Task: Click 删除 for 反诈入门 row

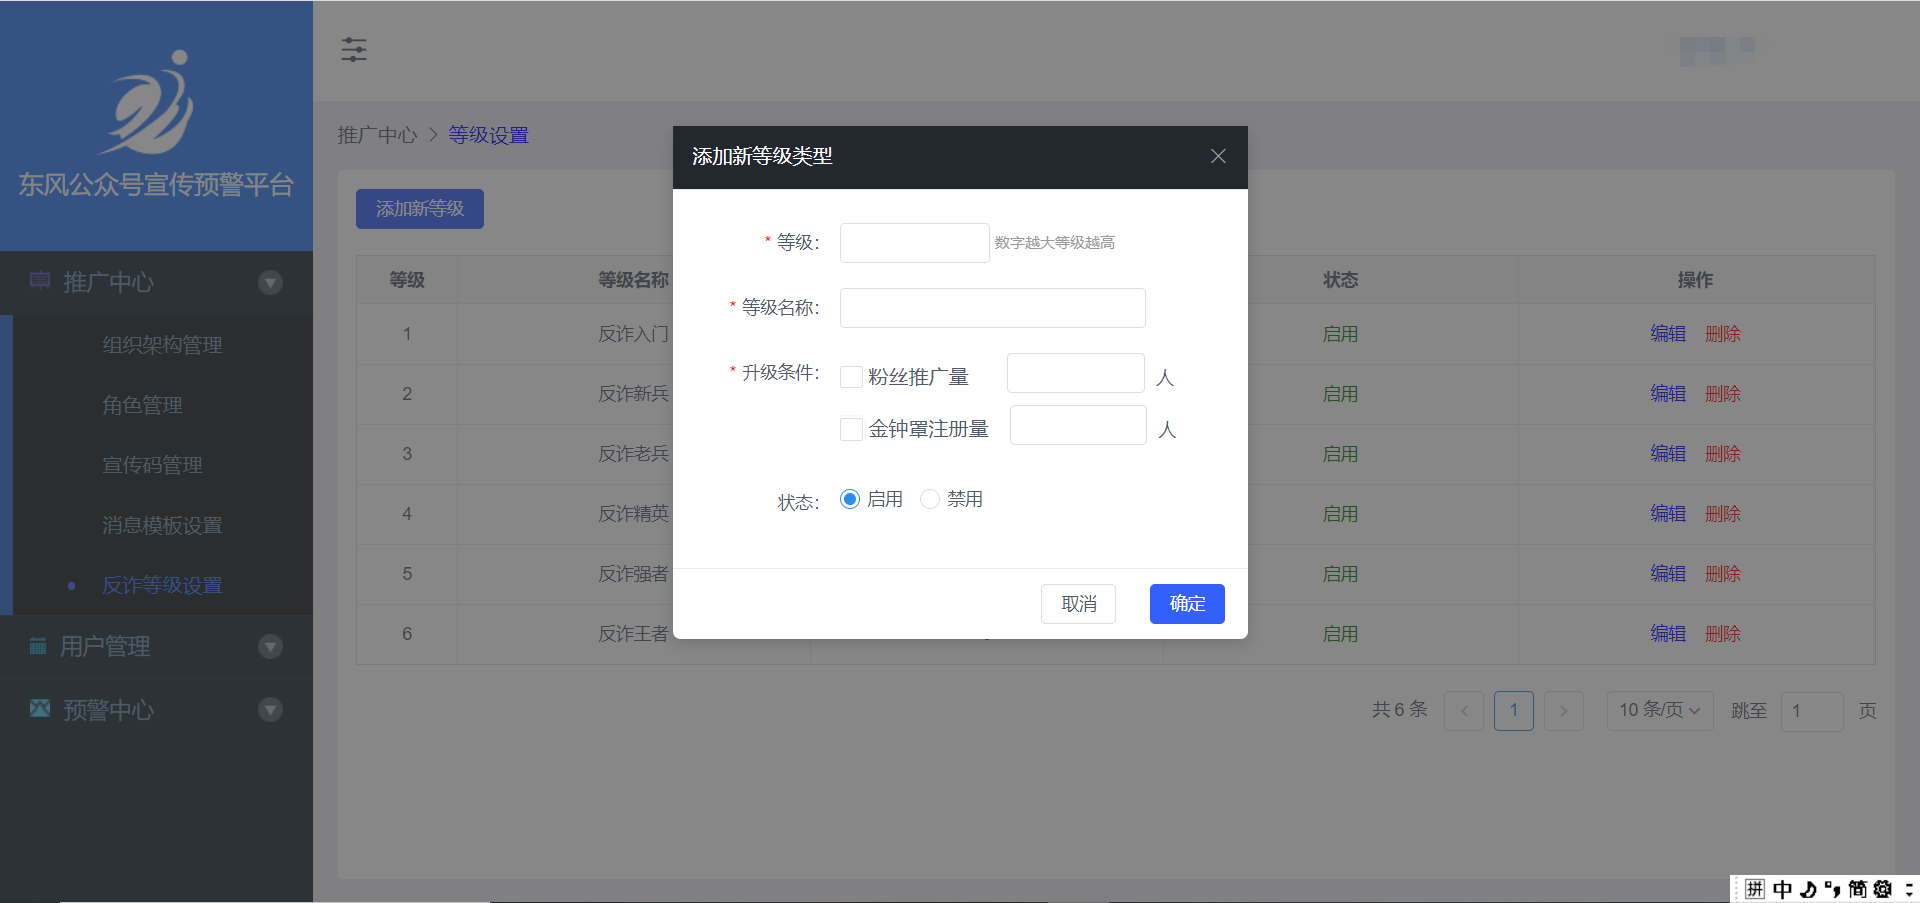Action: pos(1723,334)
